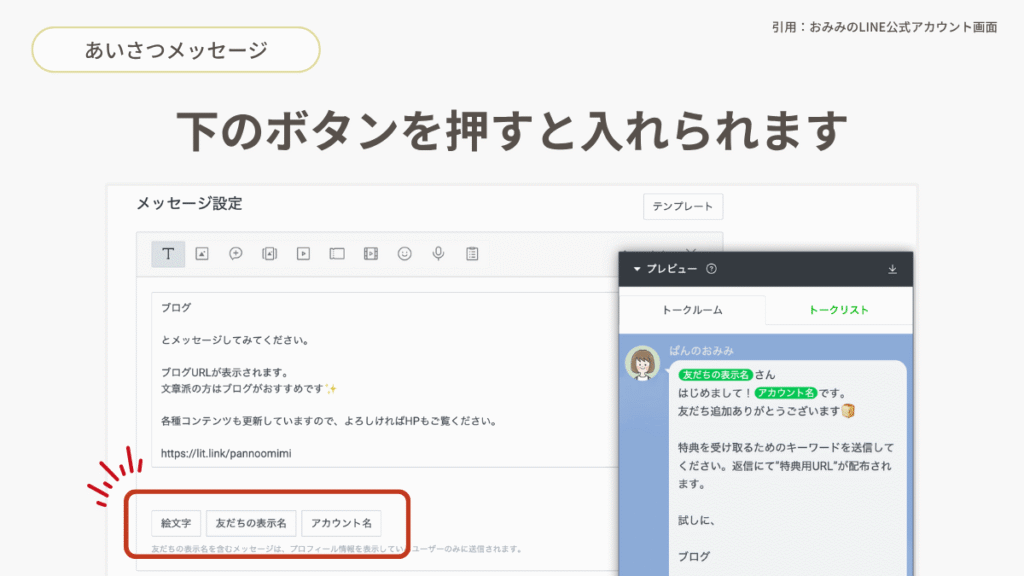Insert 友だちの表示名 placeholder button
Screen dimensions: 1024x576
[251, 523]
